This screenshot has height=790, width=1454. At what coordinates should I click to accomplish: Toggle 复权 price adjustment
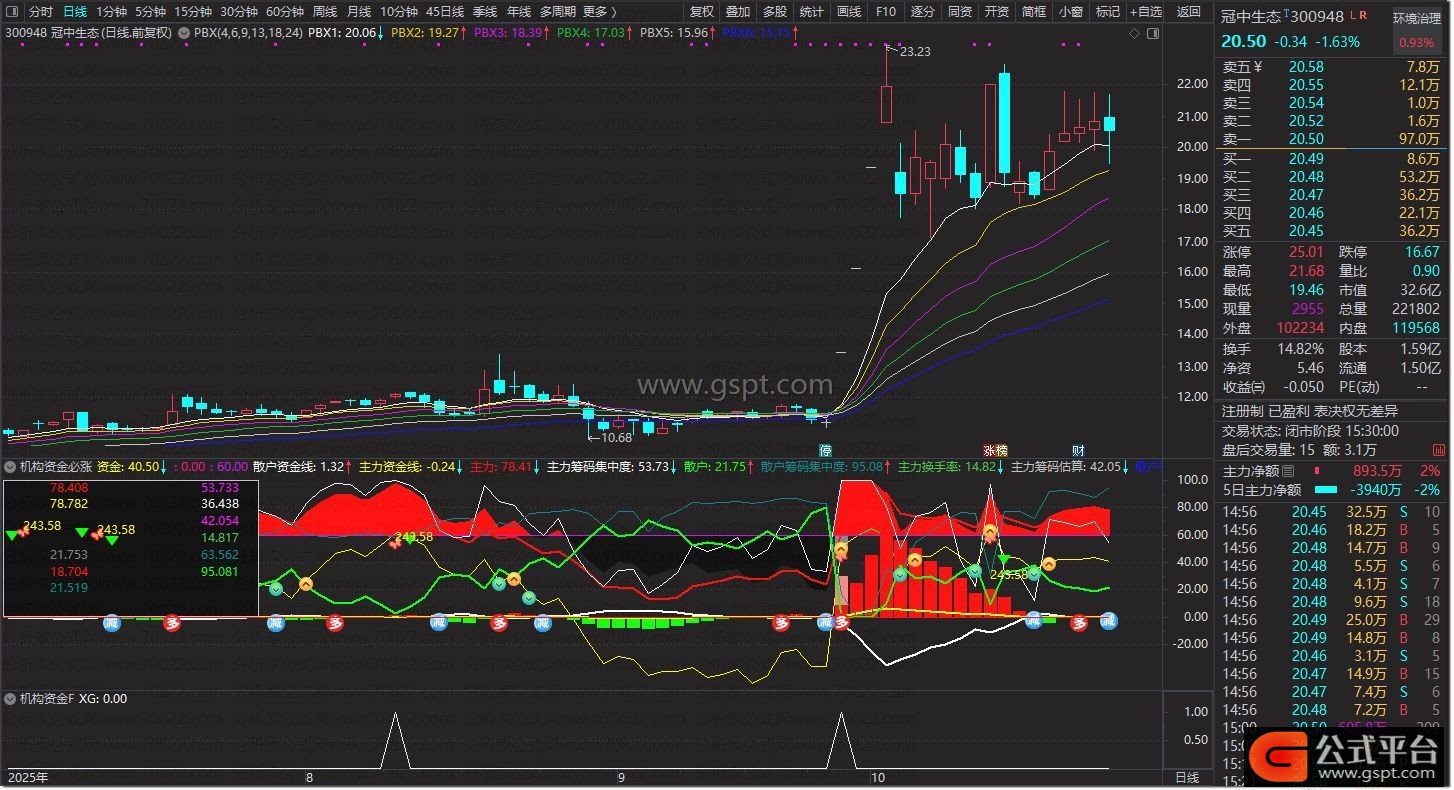point(703,12)
